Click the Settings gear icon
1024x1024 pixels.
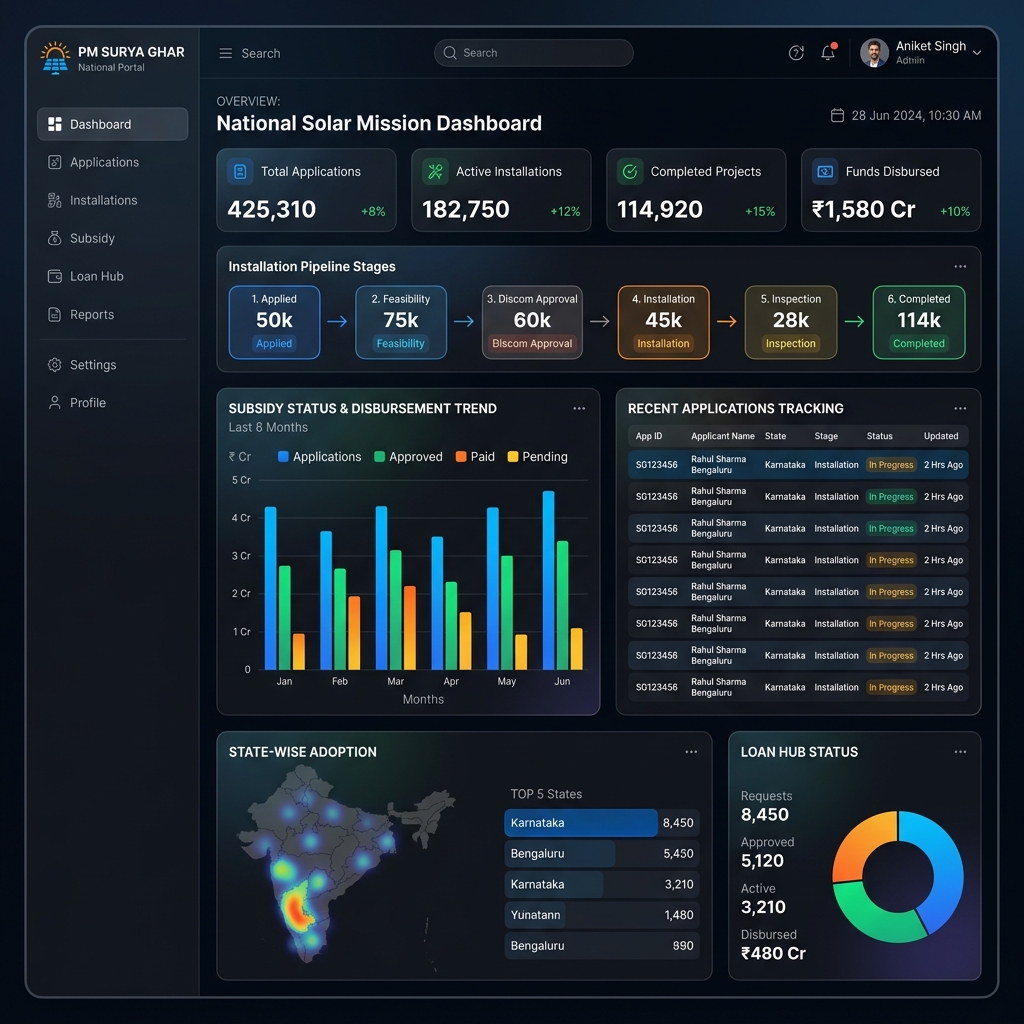pyautogui.click(x=55, y=364)
